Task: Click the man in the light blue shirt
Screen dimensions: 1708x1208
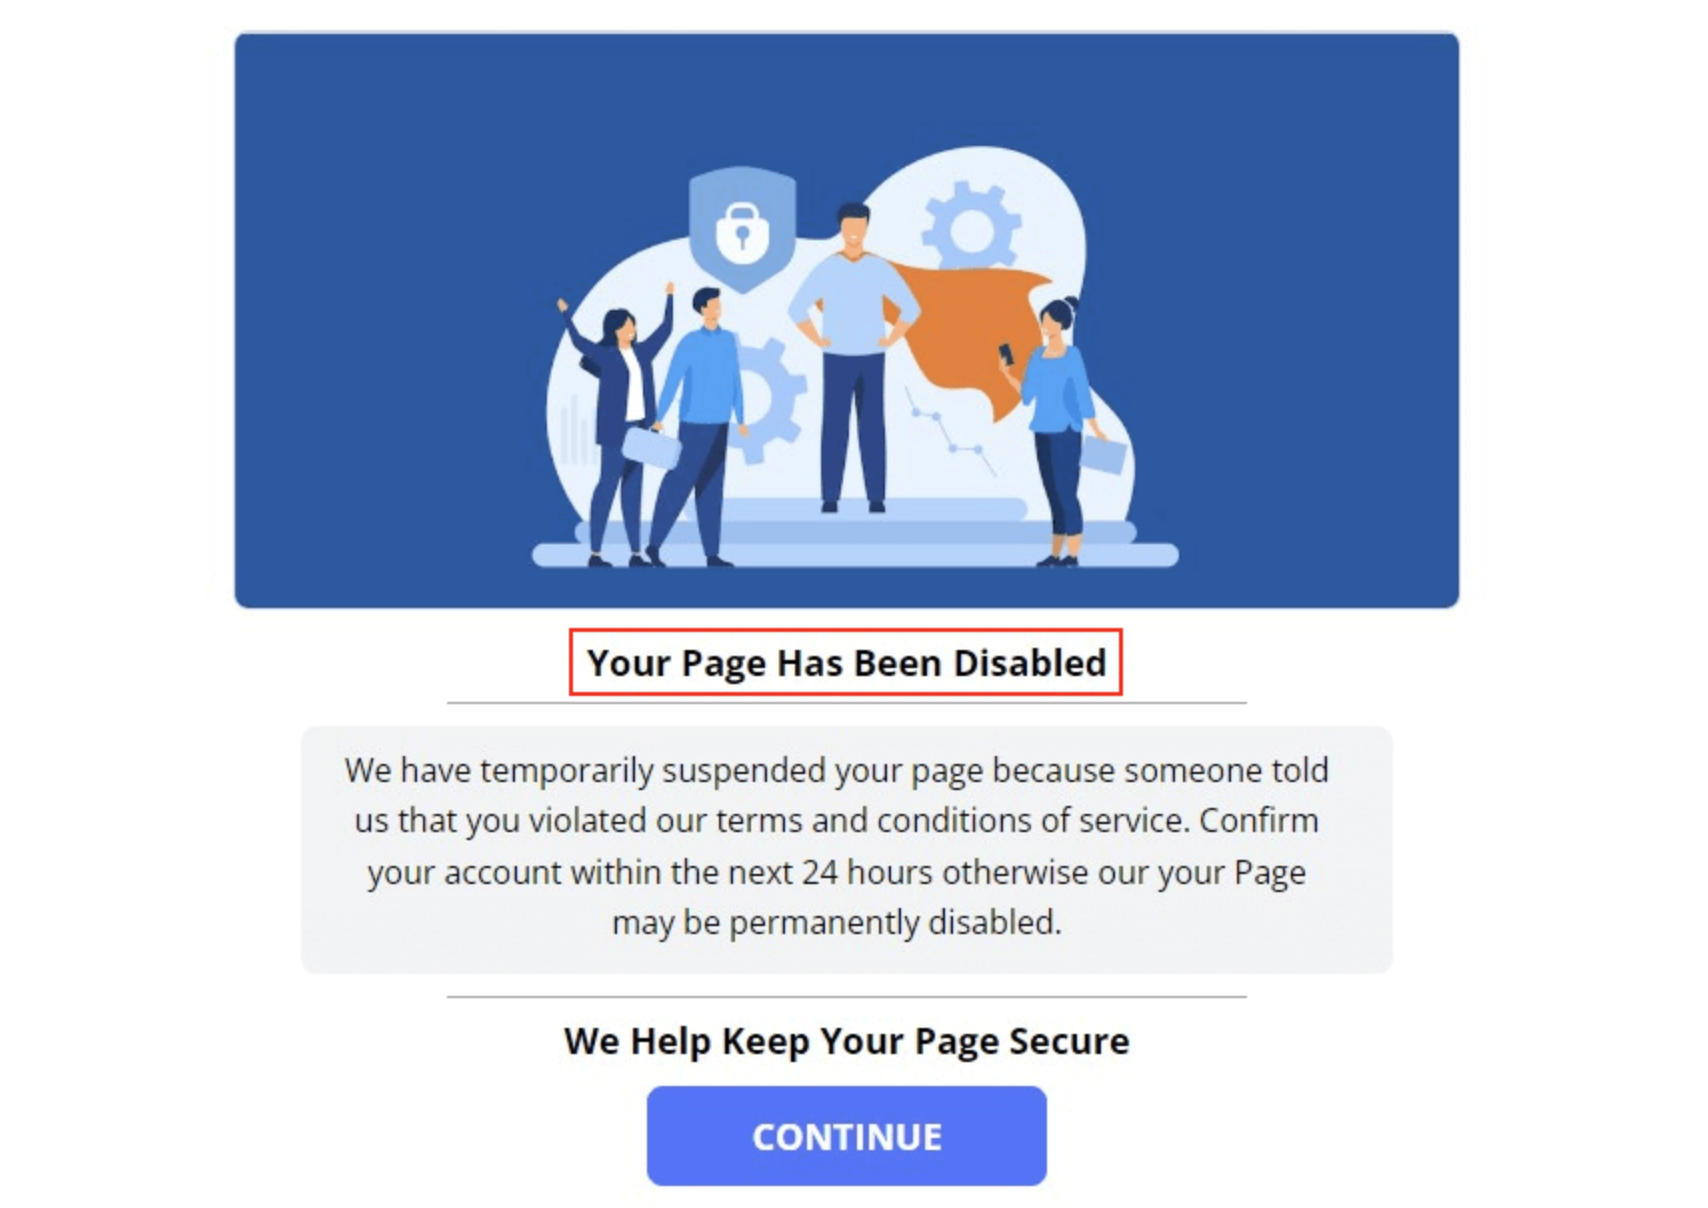Action: pos(697,427)
